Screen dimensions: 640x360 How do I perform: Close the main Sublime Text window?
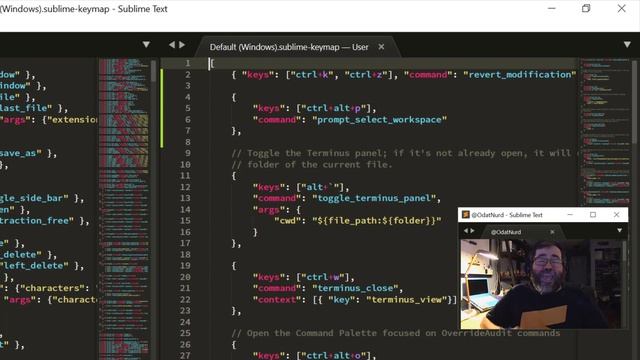pos(621,8)
